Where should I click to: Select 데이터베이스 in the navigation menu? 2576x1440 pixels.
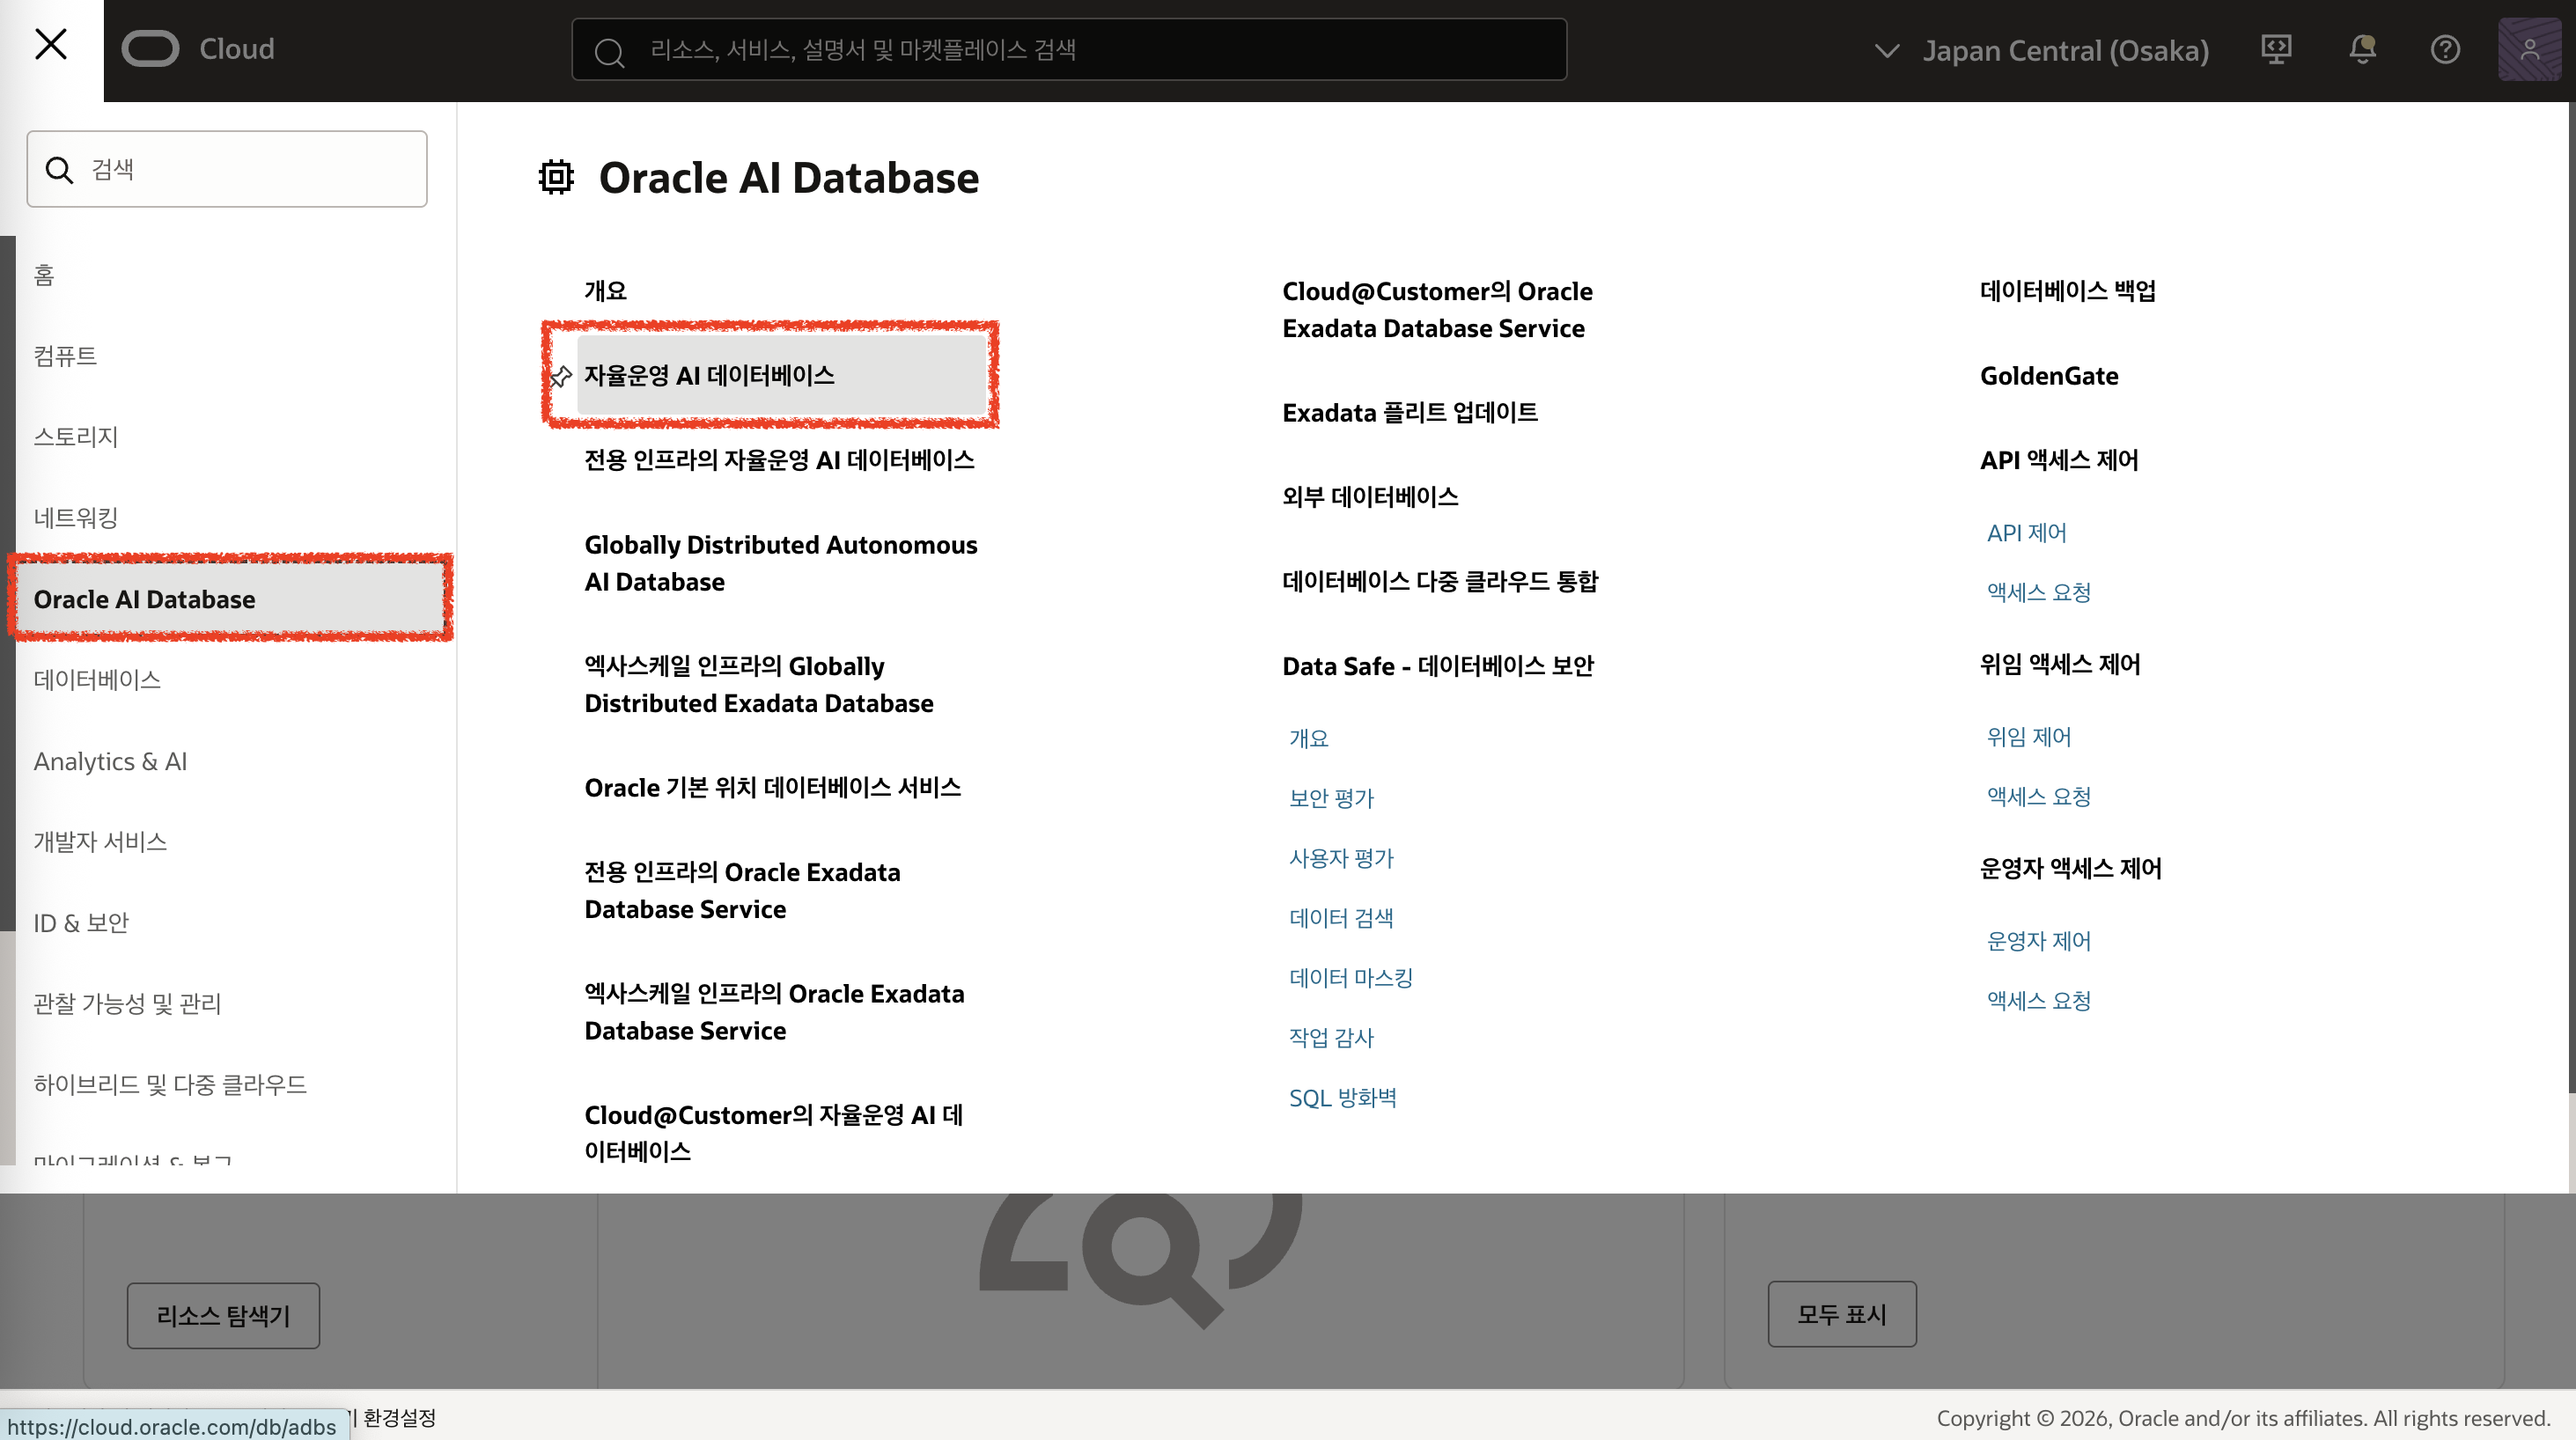[97, 680]
